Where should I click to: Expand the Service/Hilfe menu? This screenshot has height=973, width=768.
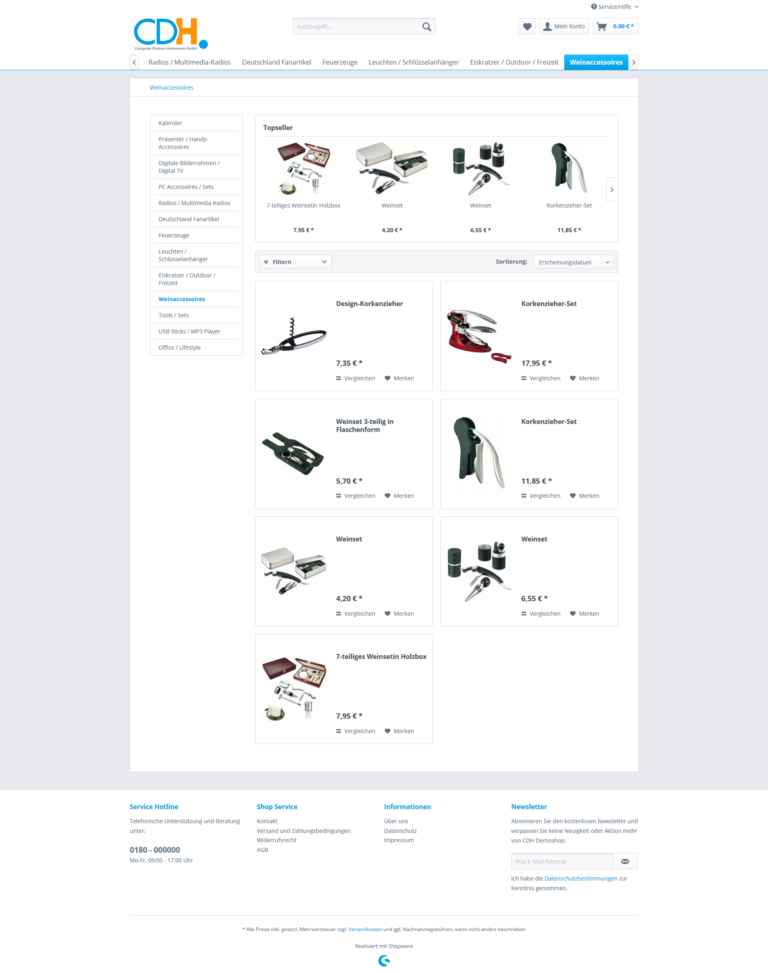pos(614,6)
